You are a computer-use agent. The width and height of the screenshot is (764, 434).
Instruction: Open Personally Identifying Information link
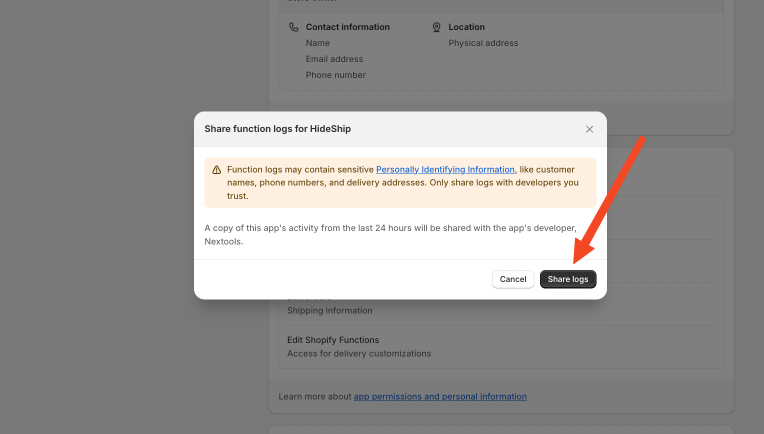[445, 170]
